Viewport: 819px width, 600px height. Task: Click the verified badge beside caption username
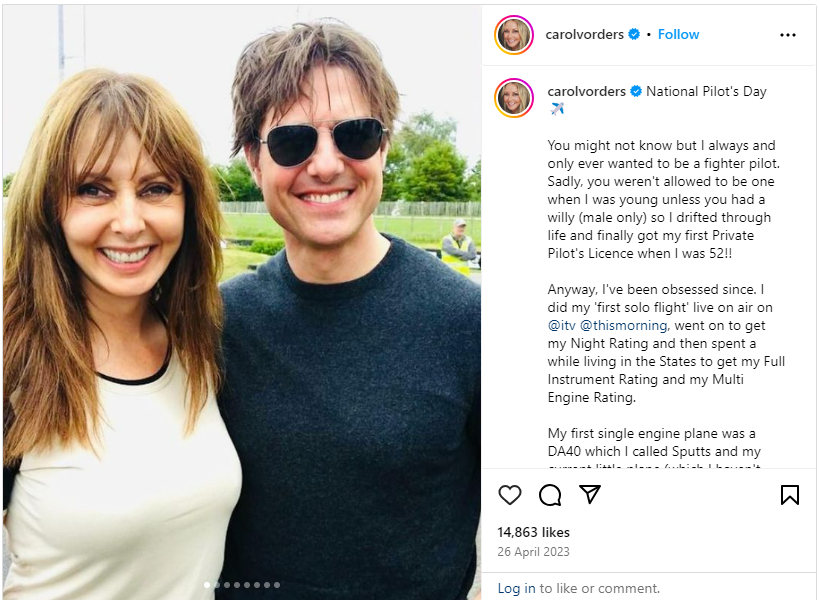coord(636,91)
